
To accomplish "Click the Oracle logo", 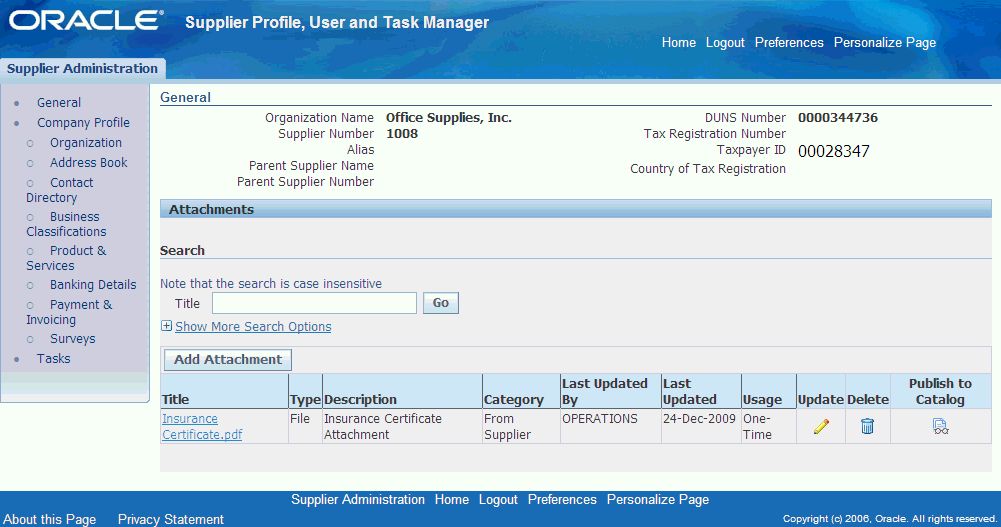I will tap(86, 21).
